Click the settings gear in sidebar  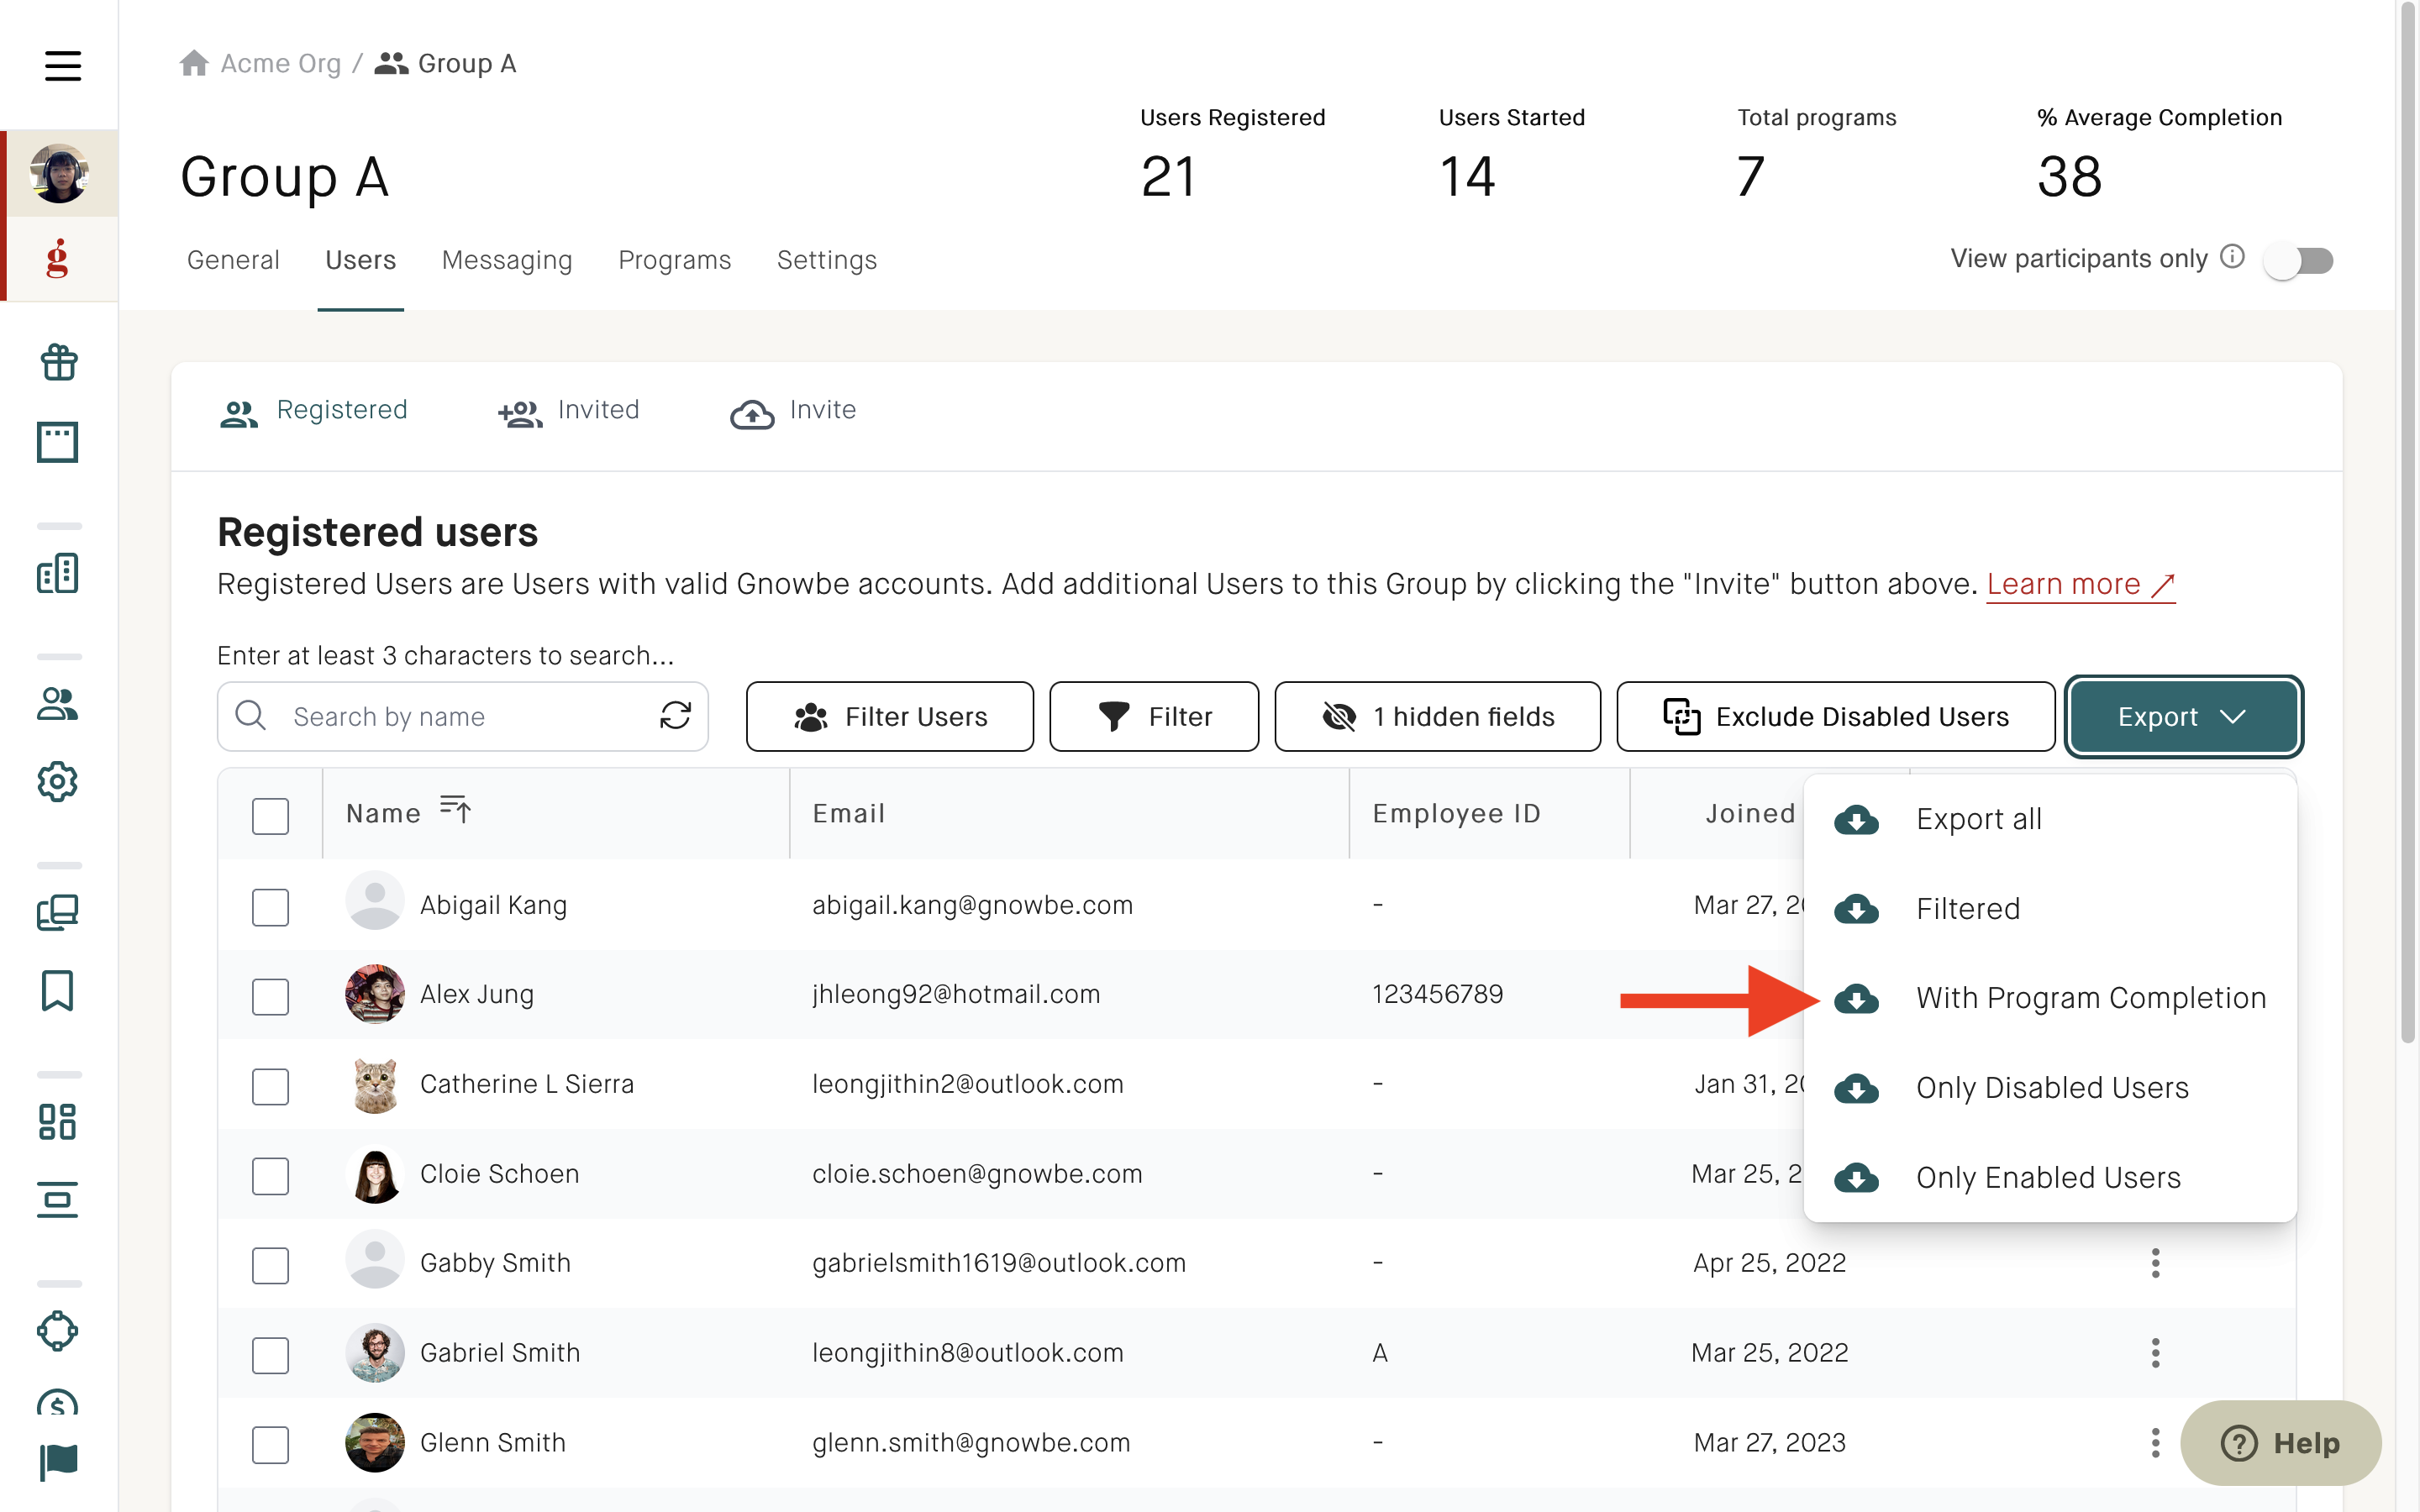coord(58,782)
